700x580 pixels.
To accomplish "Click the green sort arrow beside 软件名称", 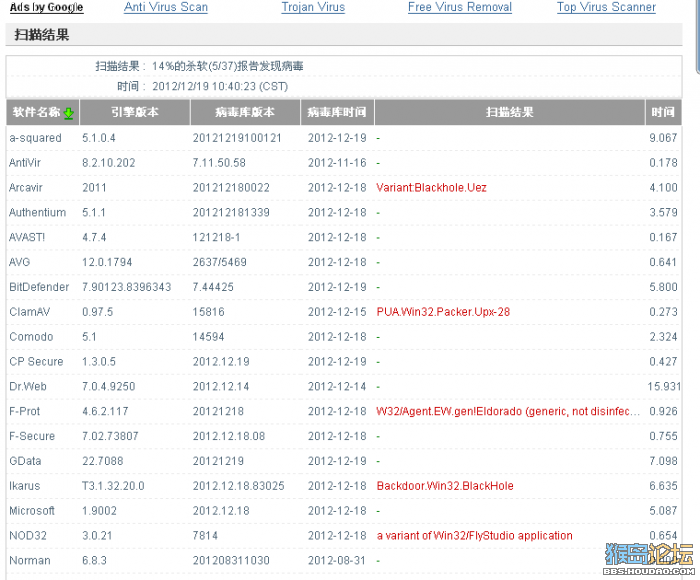I will [x=68, y=113].
